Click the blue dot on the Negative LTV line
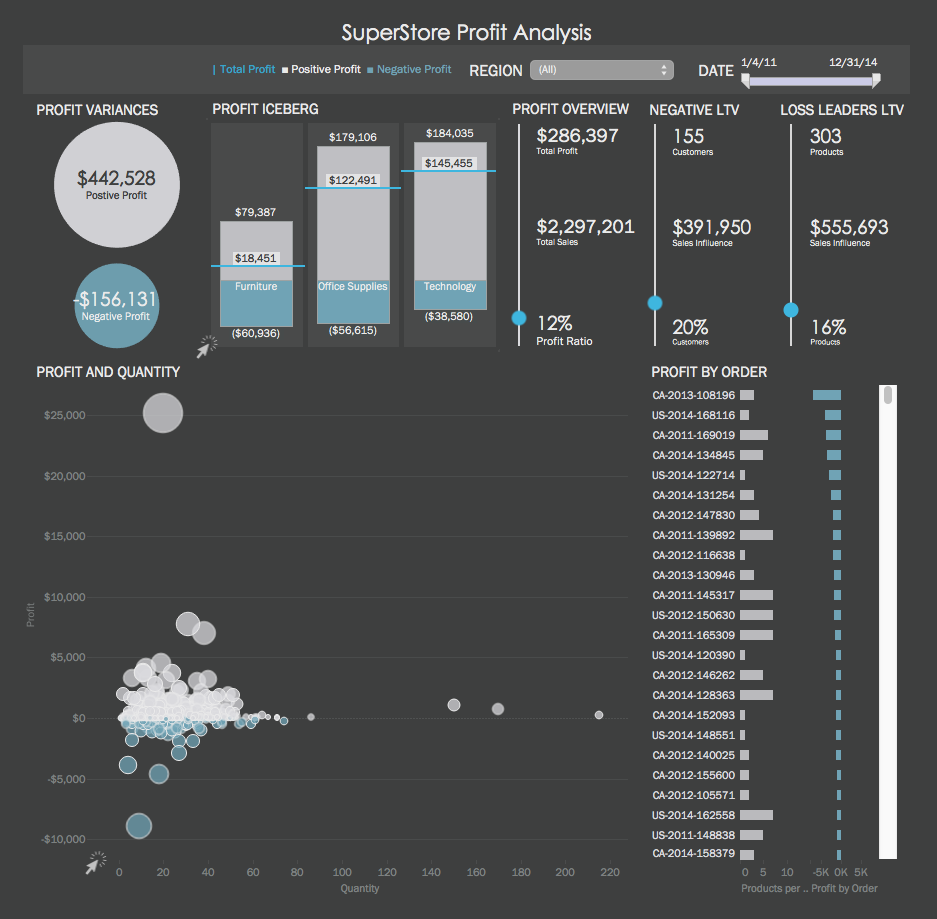The image size is (937, 919). pos(655,303)
